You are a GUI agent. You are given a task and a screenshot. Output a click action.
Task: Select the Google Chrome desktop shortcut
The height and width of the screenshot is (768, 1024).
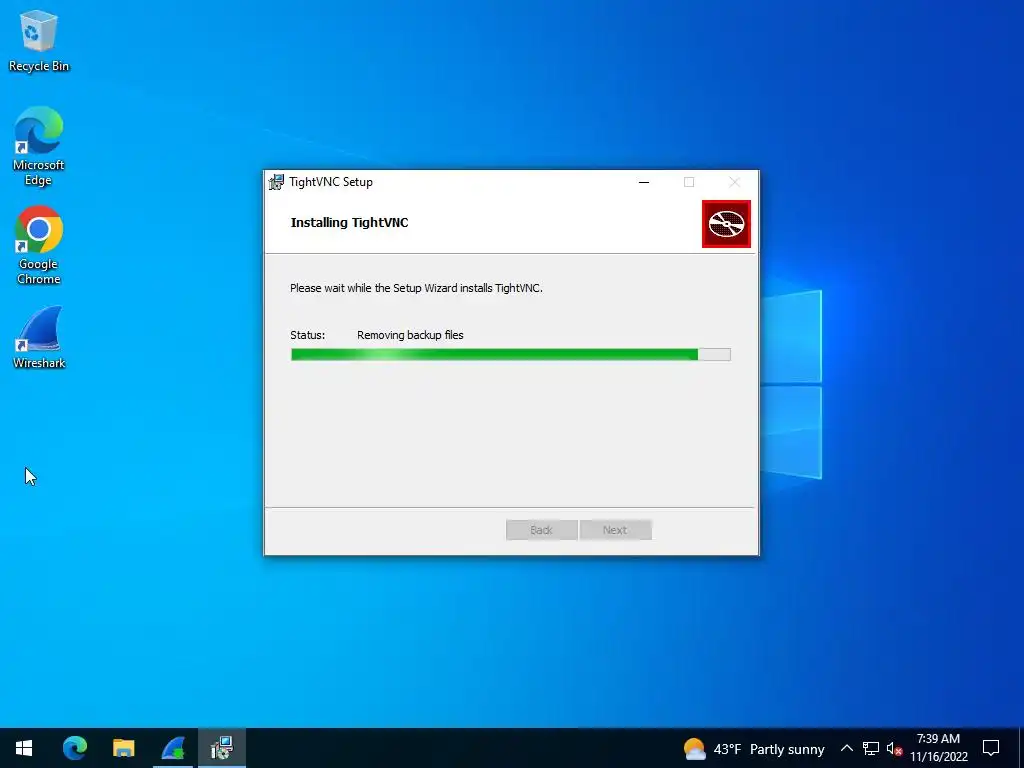39,246
